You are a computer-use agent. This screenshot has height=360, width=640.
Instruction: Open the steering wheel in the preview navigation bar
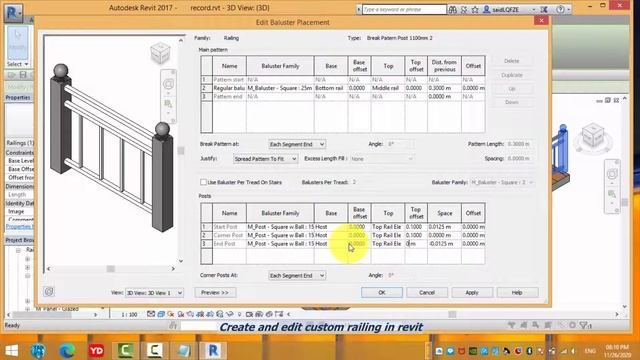point(168,84)
